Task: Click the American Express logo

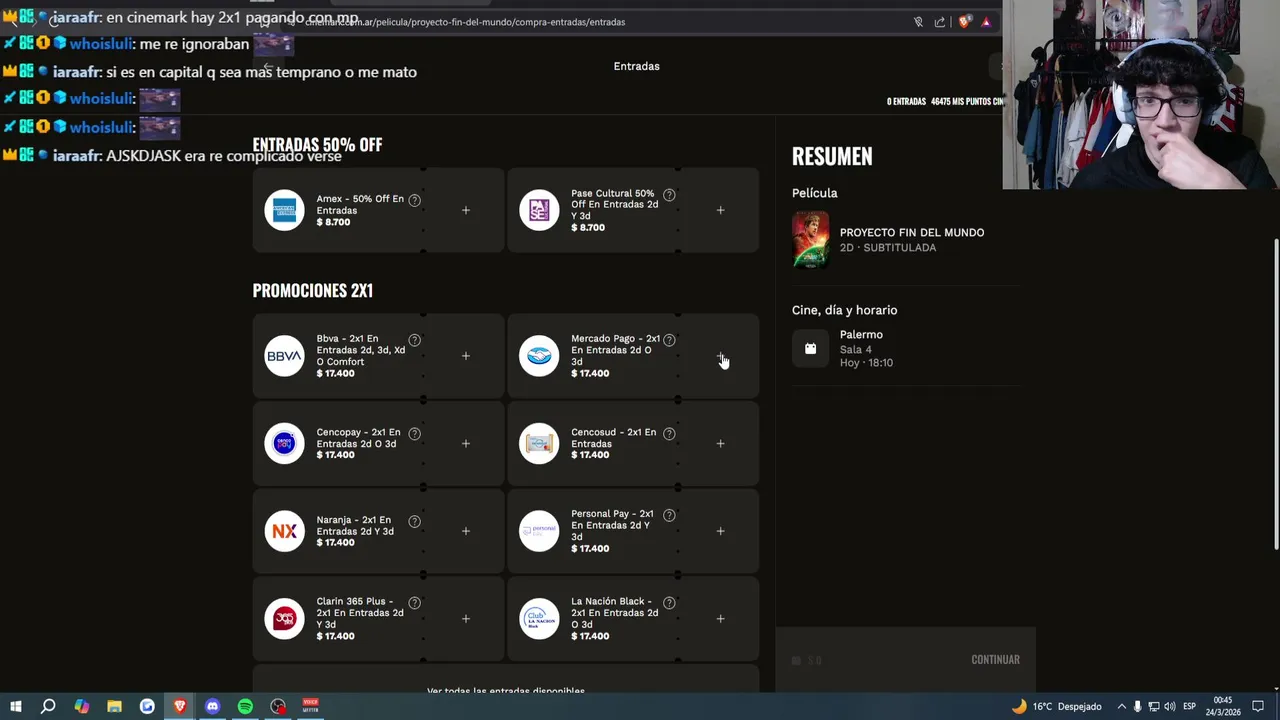Action: coord(284,210)
